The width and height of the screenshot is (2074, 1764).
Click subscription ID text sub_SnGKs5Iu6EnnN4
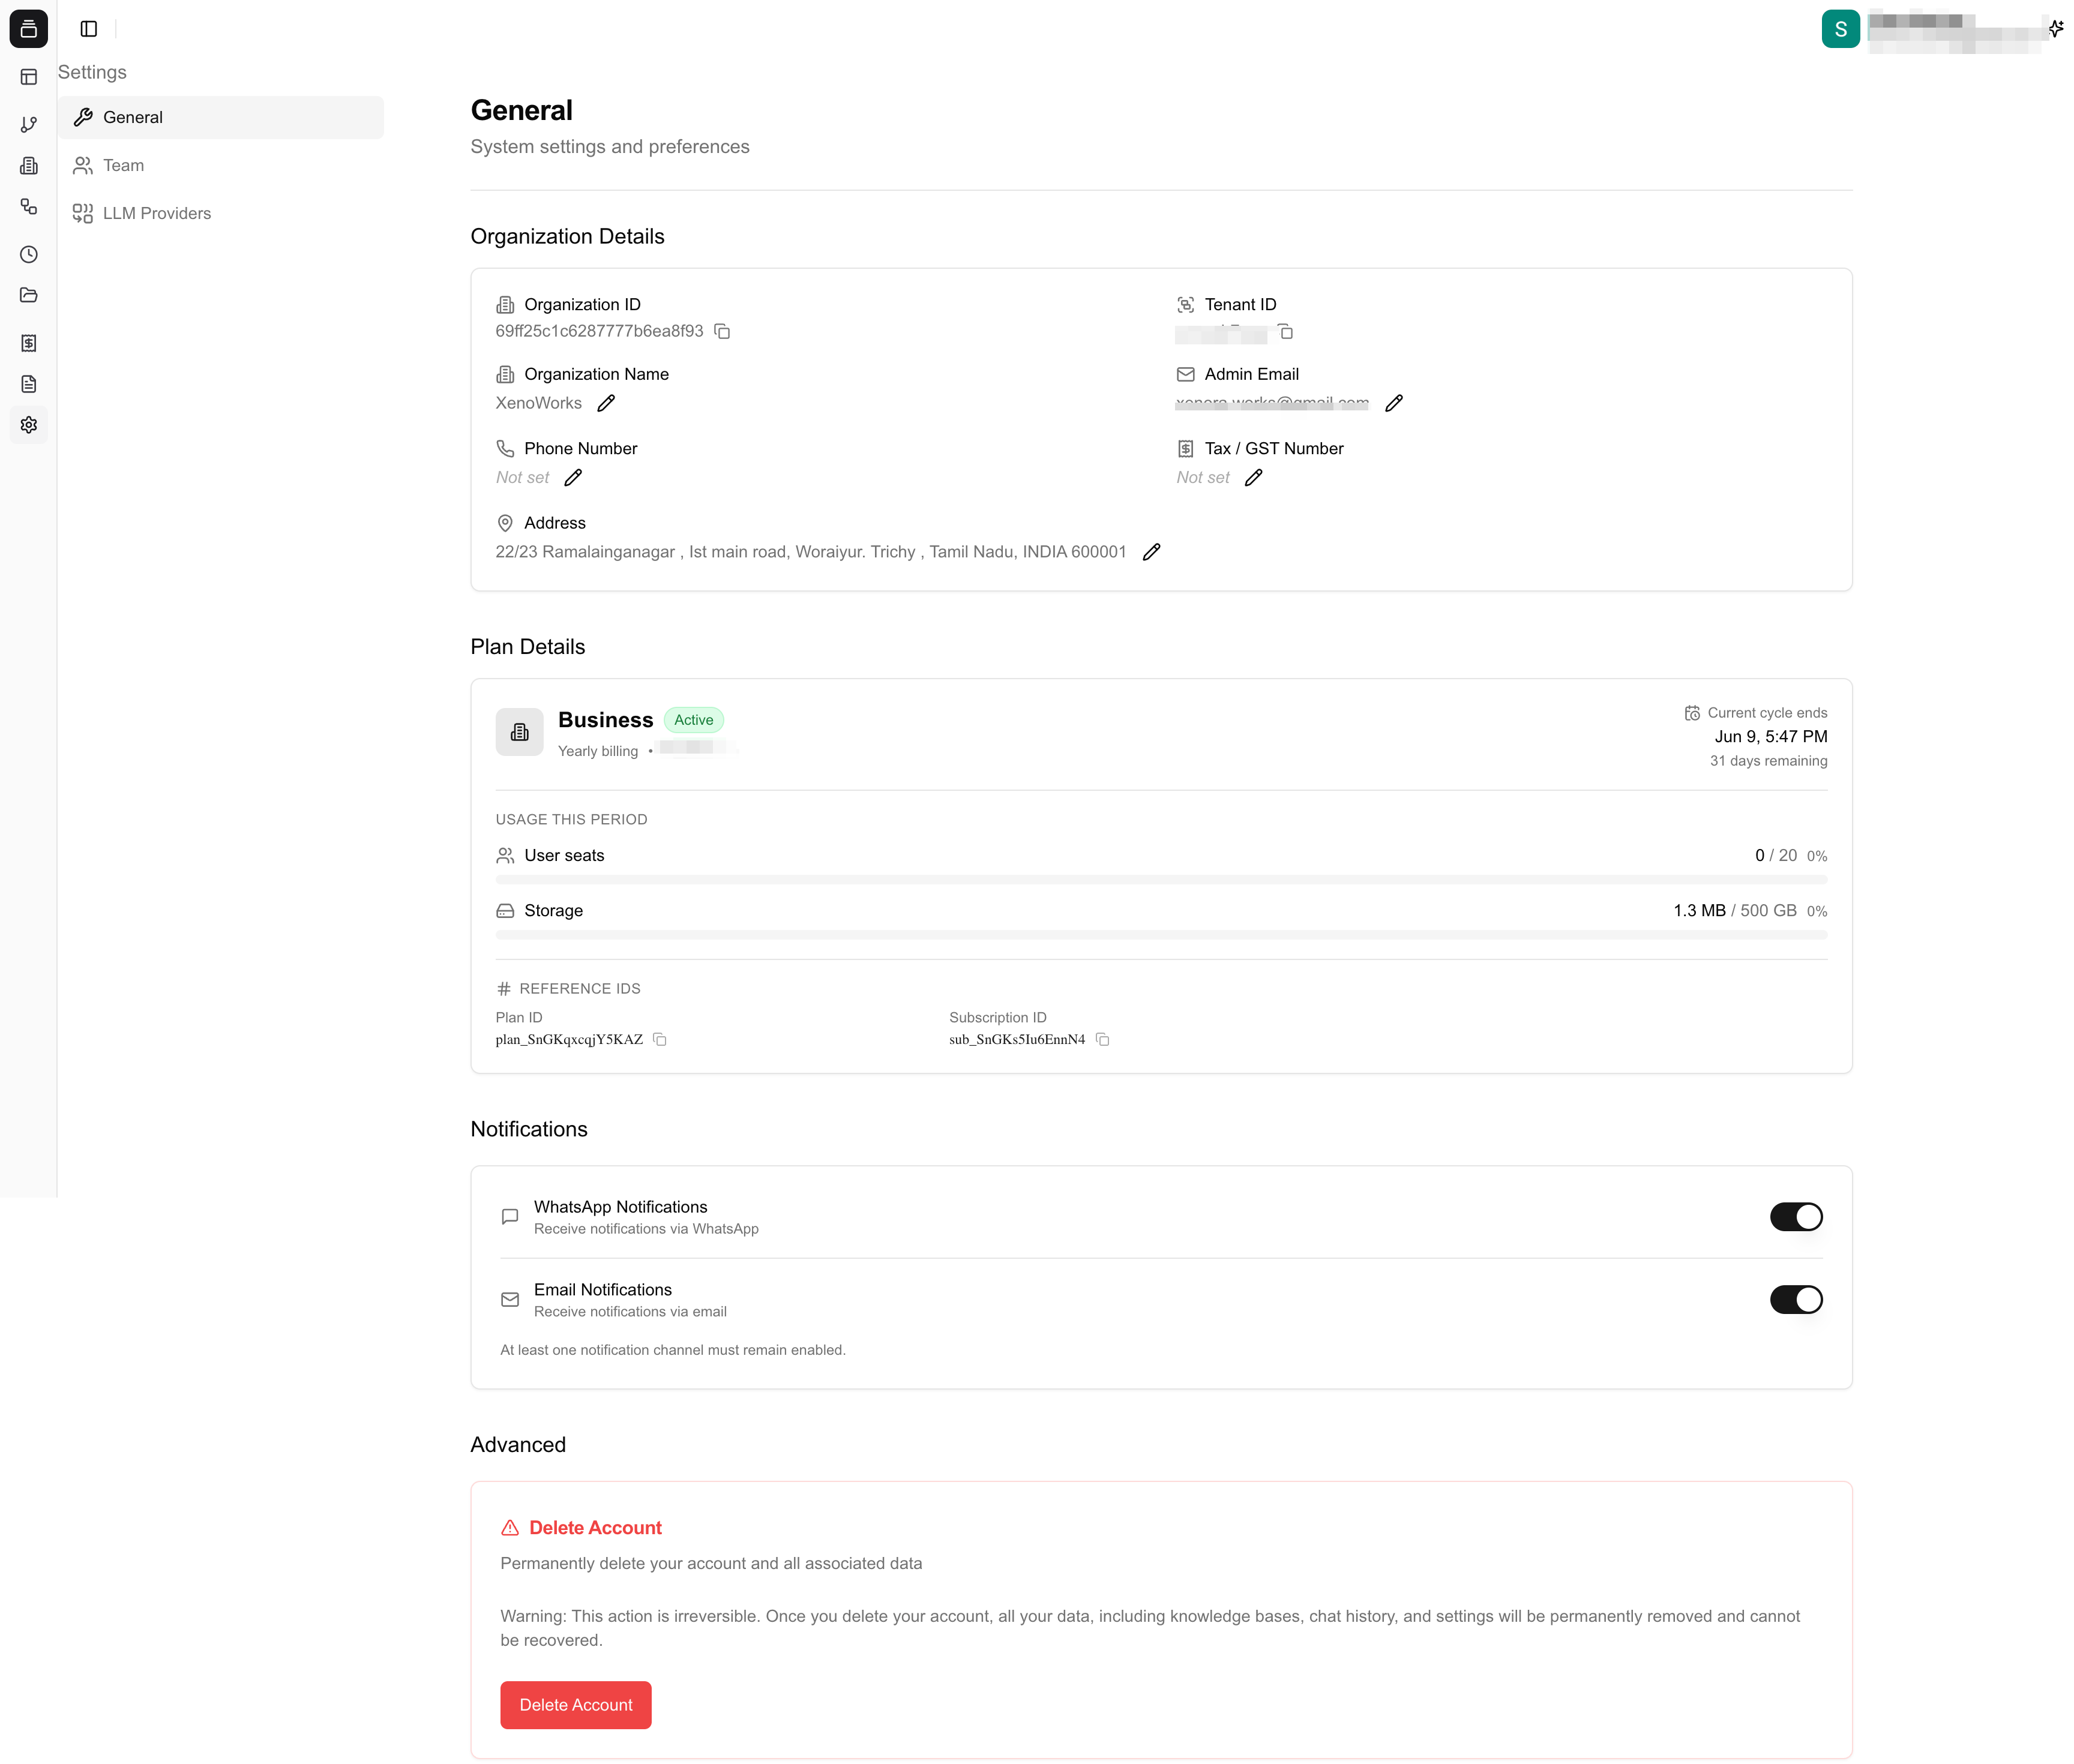click(1017, 1040)
